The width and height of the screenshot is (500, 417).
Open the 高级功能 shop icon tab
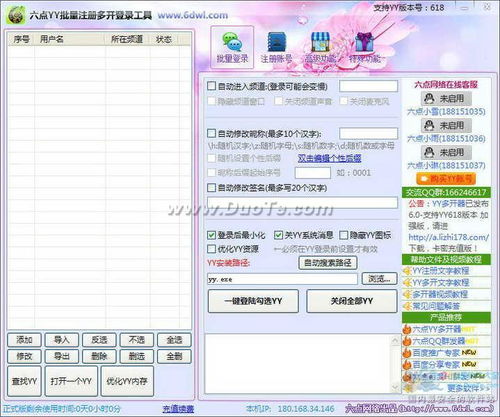[320, 48]
